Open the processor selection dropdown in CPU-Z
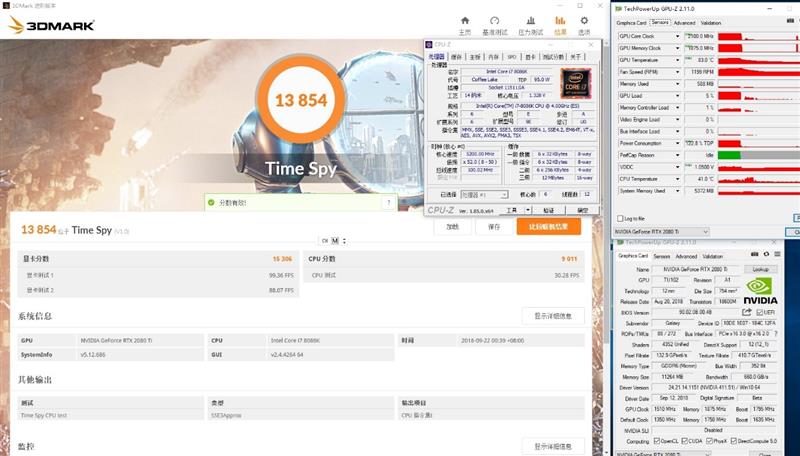800x456 pixels. tap(484, 195)
